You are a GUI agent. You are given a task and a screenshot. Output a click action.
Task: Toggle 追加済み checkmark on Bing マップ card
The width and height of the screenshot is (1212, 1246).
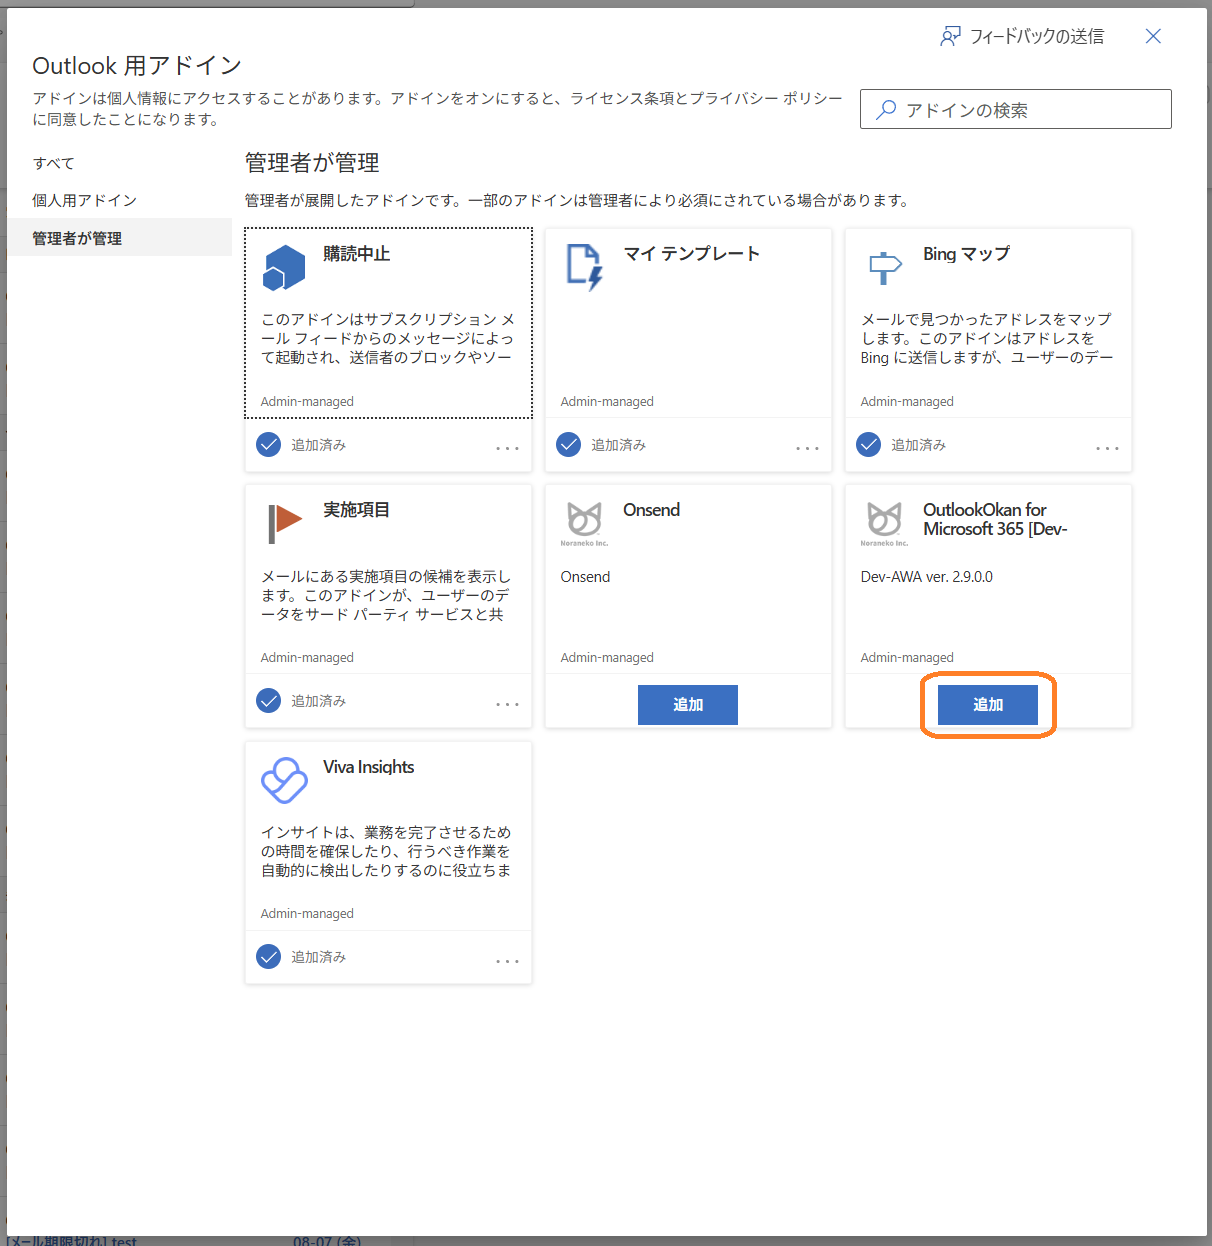point(868,444)
